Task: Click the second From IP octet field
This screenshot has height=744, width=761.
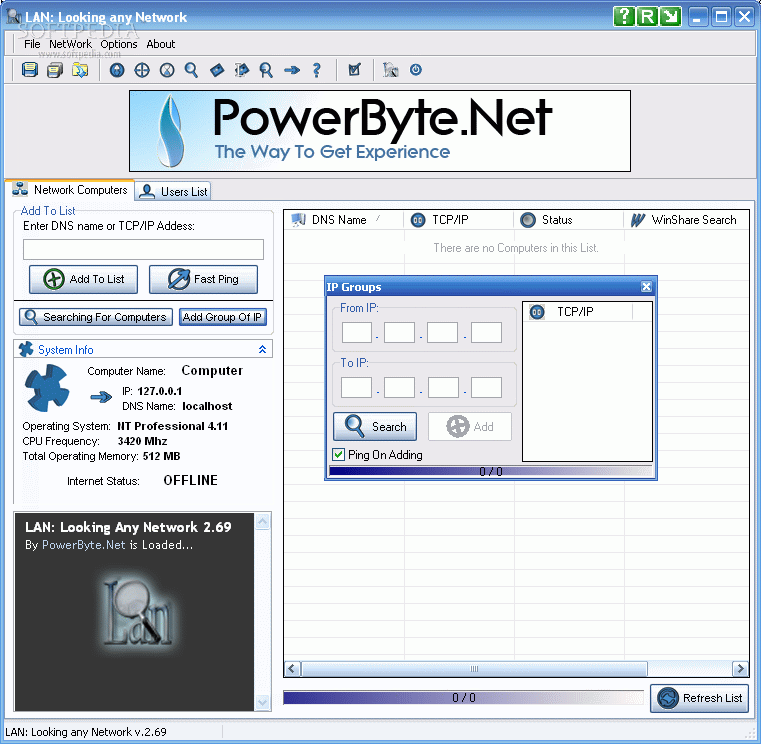Action: (x=399, y=332)
